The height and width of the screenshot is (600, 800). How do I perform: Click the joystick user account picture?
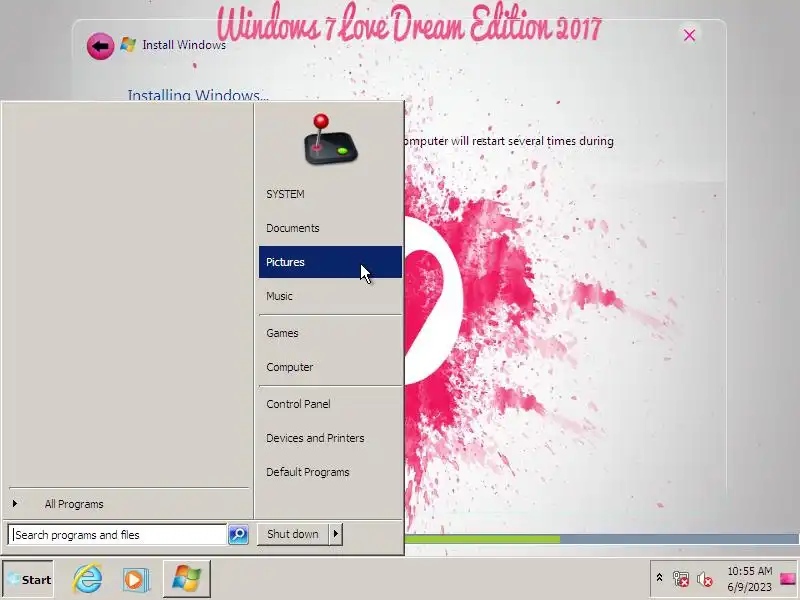(330, 140)
